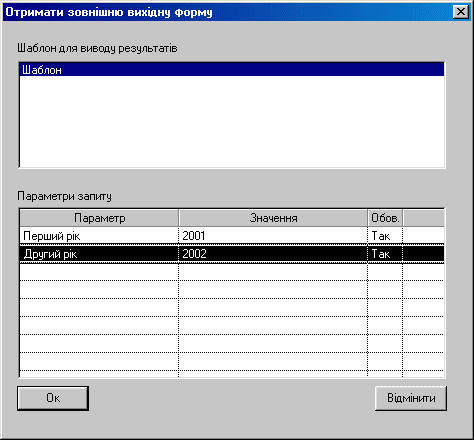Select the Перший рік parameter row
The image size is (474, 440).
click(x=232, y=236)
